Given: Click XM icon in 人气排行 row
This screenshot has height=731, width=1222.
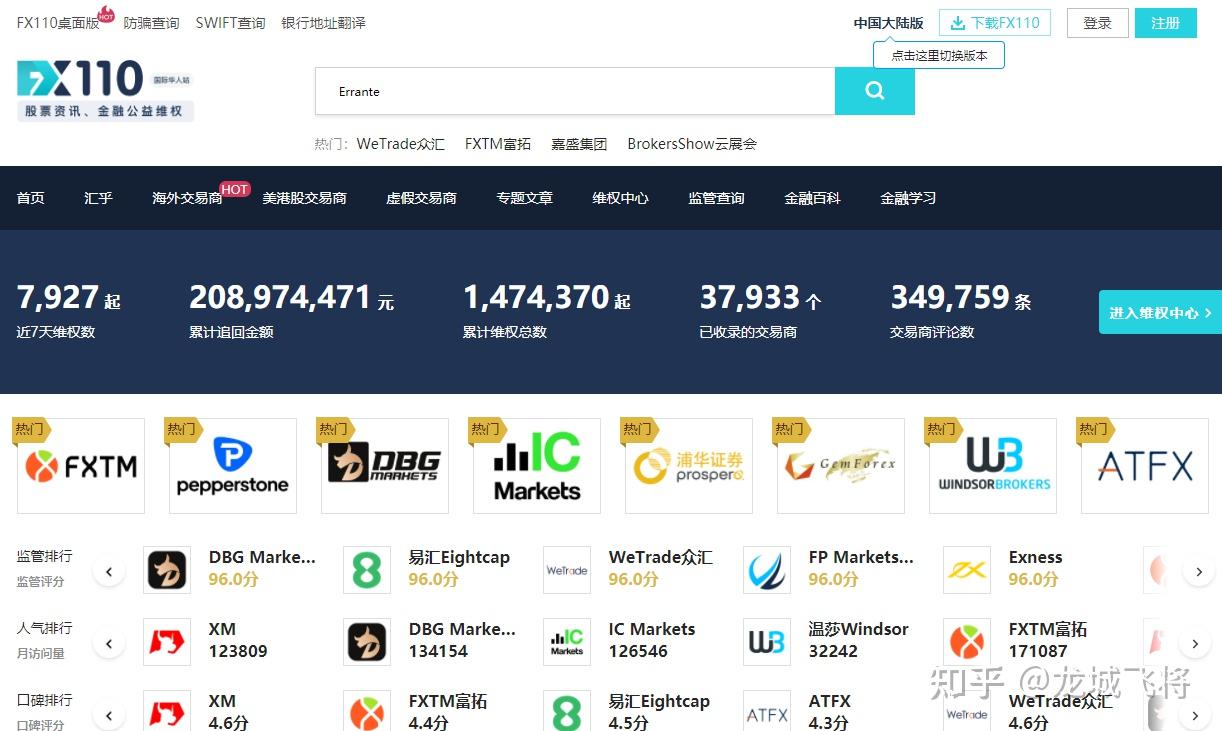Looking at the screenshot, I should (167, 642).
